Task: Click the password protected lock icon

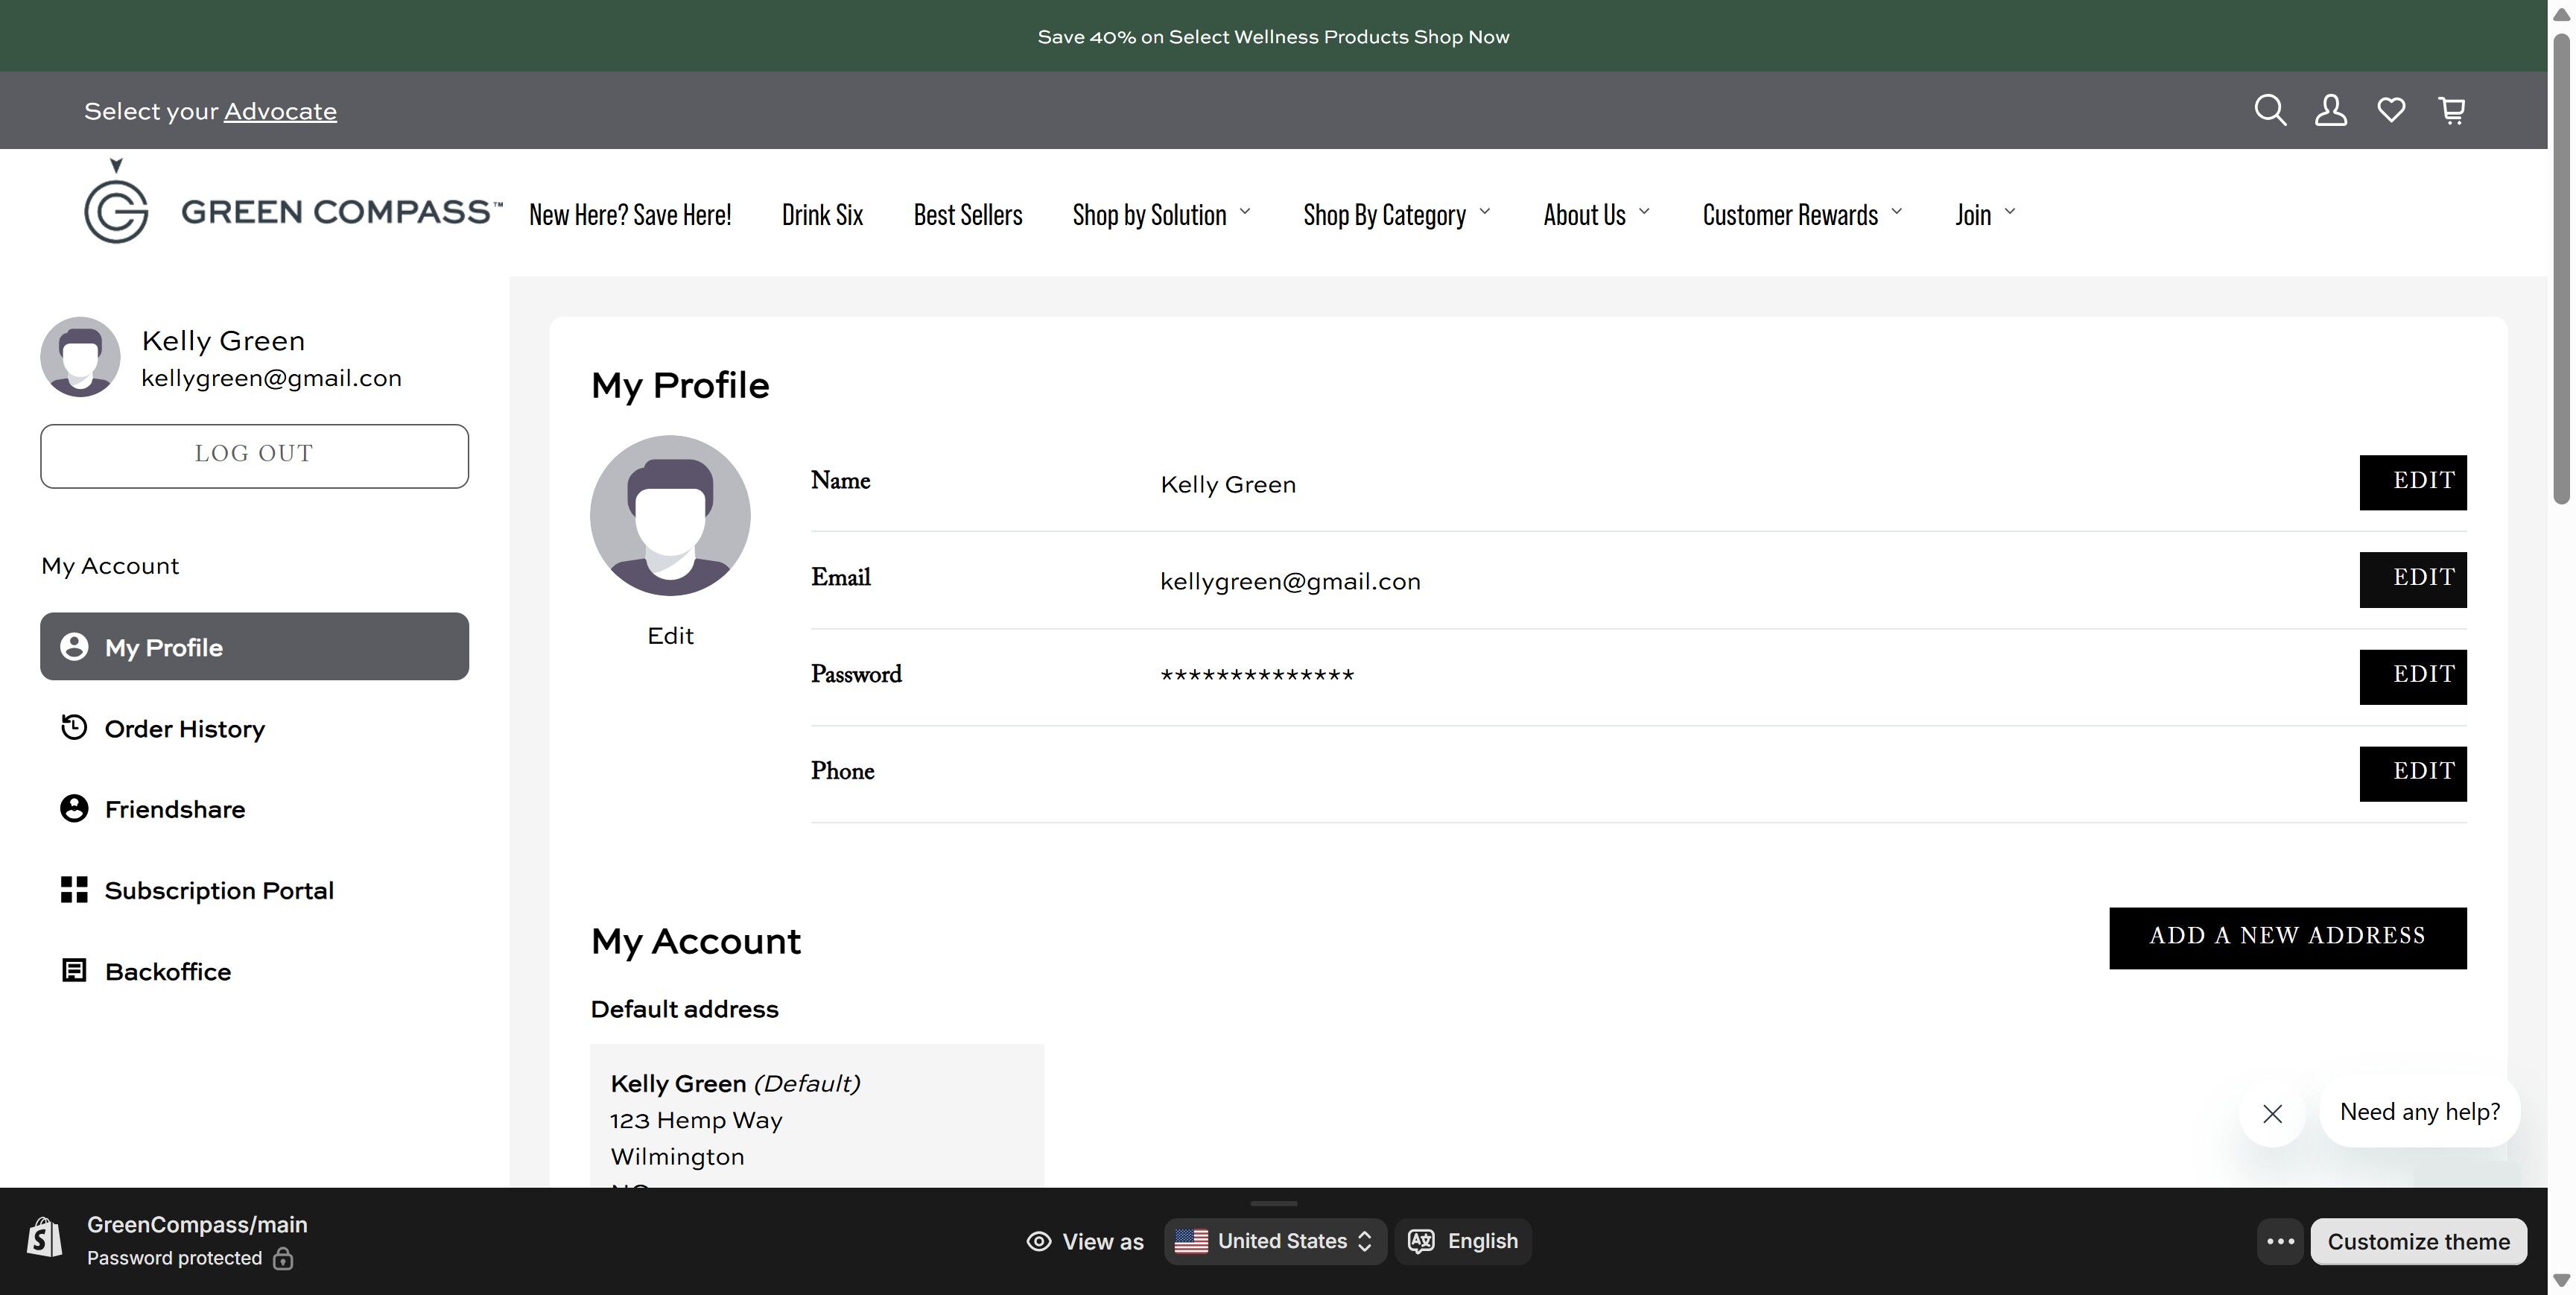Action: pyautogui.click(x=283, y=1258)
